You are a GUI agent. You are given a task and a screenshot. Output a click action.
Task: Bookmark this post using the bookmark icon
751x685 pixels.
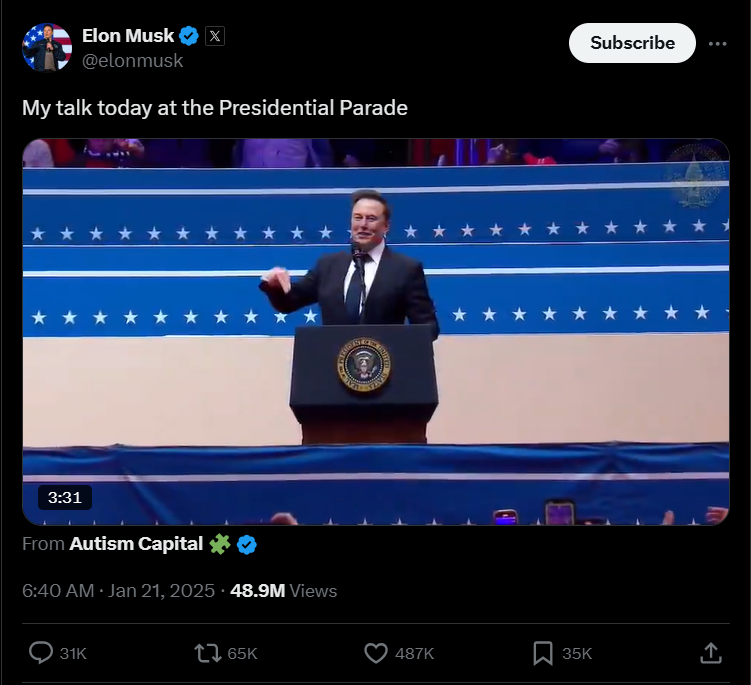542,653
